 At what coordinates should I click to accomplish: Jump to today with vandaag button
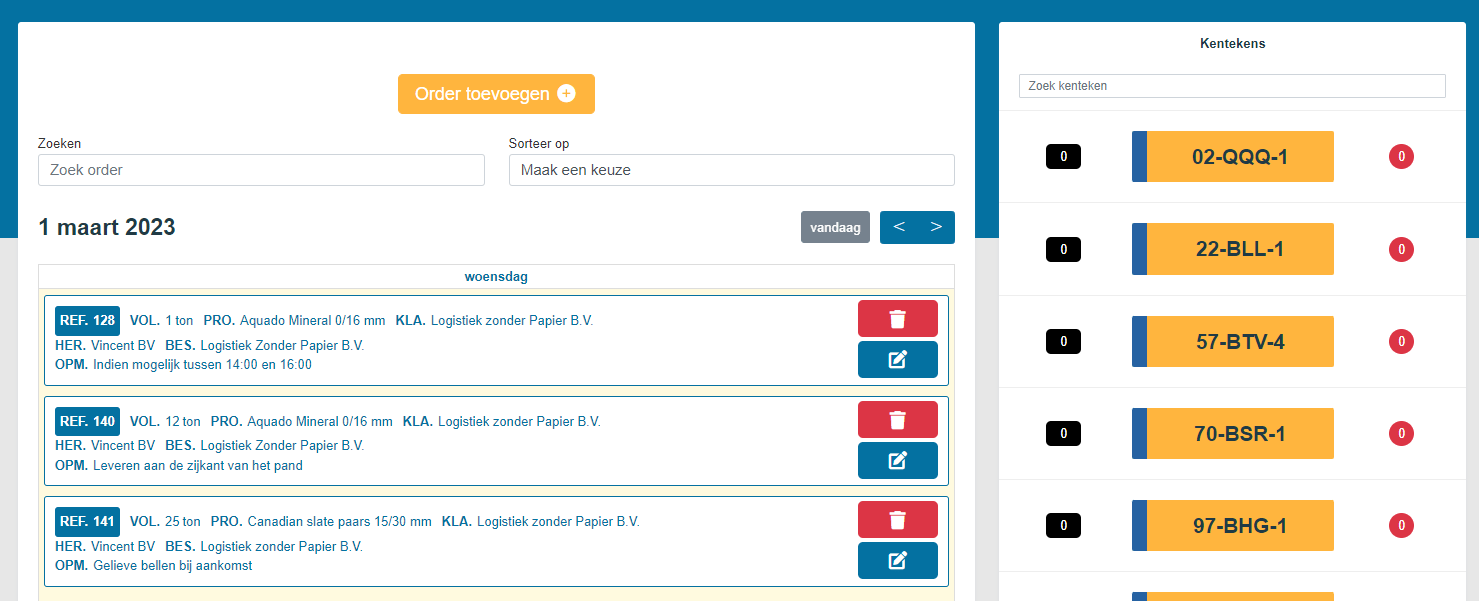835,227
